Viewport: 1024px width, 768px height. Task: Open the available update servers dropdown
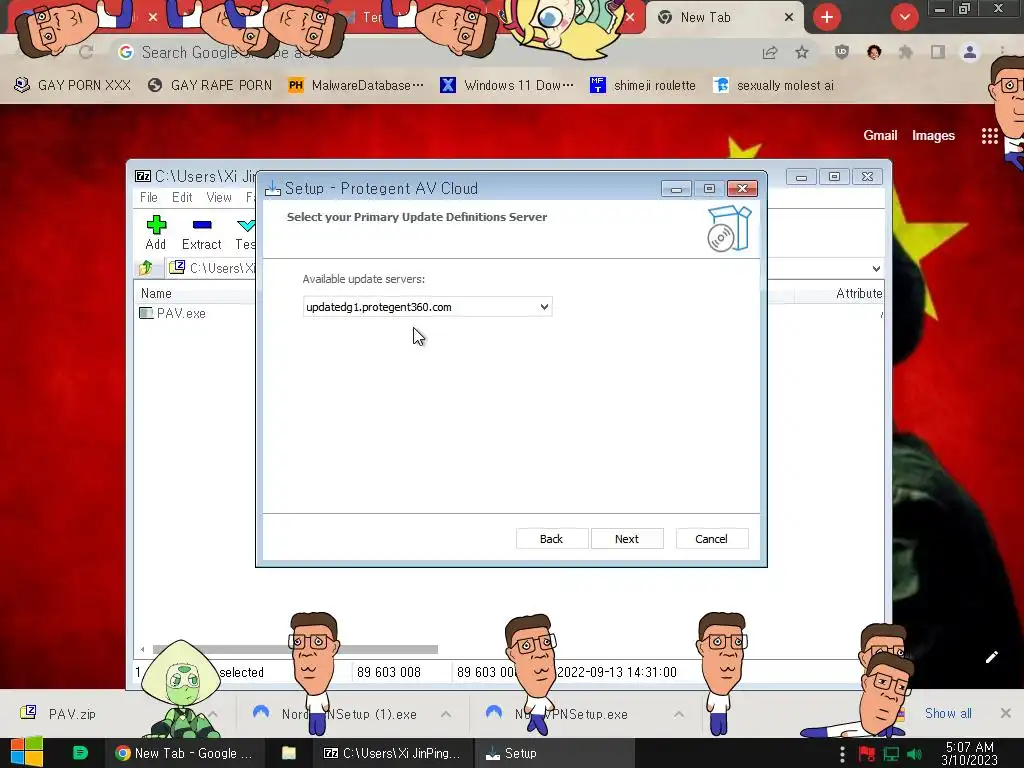click(x=428, y=307)
